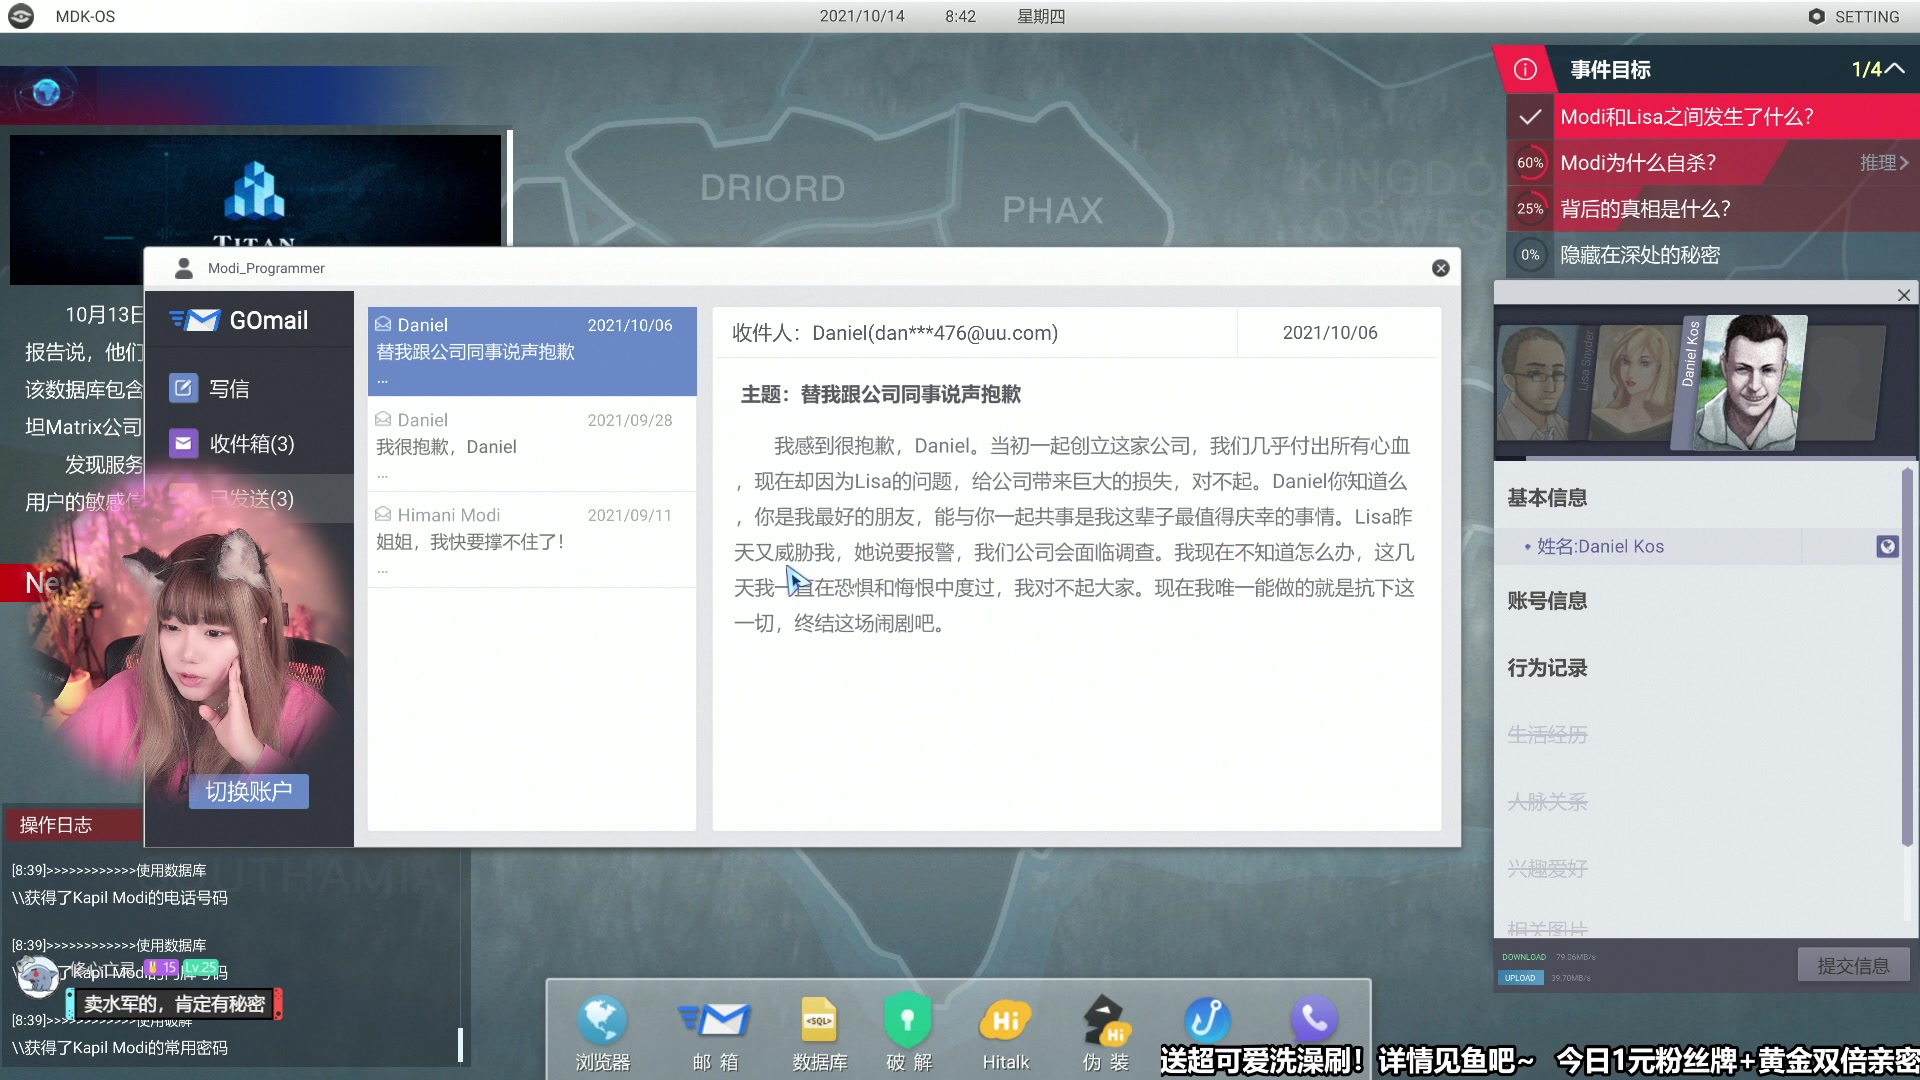This screenshot has height=1080, width=1920.
Task: Click the 2021/10/14 date in top bar
Action: 862,16
